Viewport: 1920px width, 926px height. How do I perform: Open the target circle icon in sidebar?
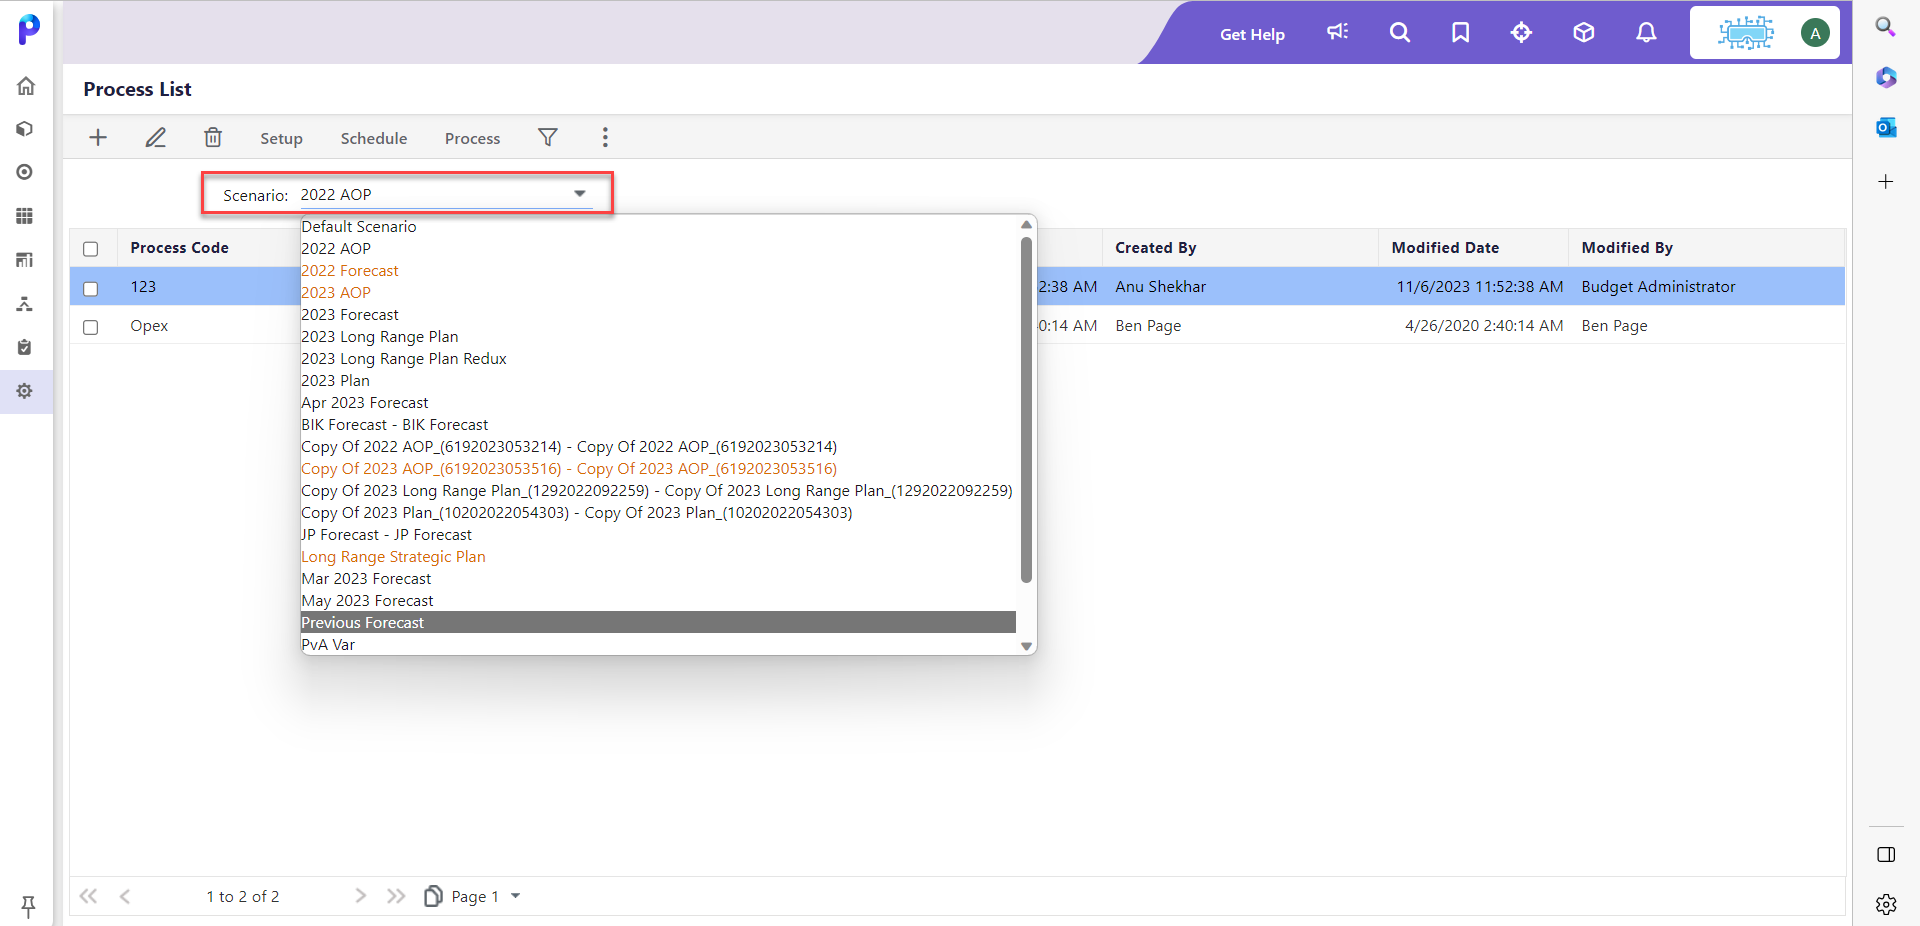25,172
